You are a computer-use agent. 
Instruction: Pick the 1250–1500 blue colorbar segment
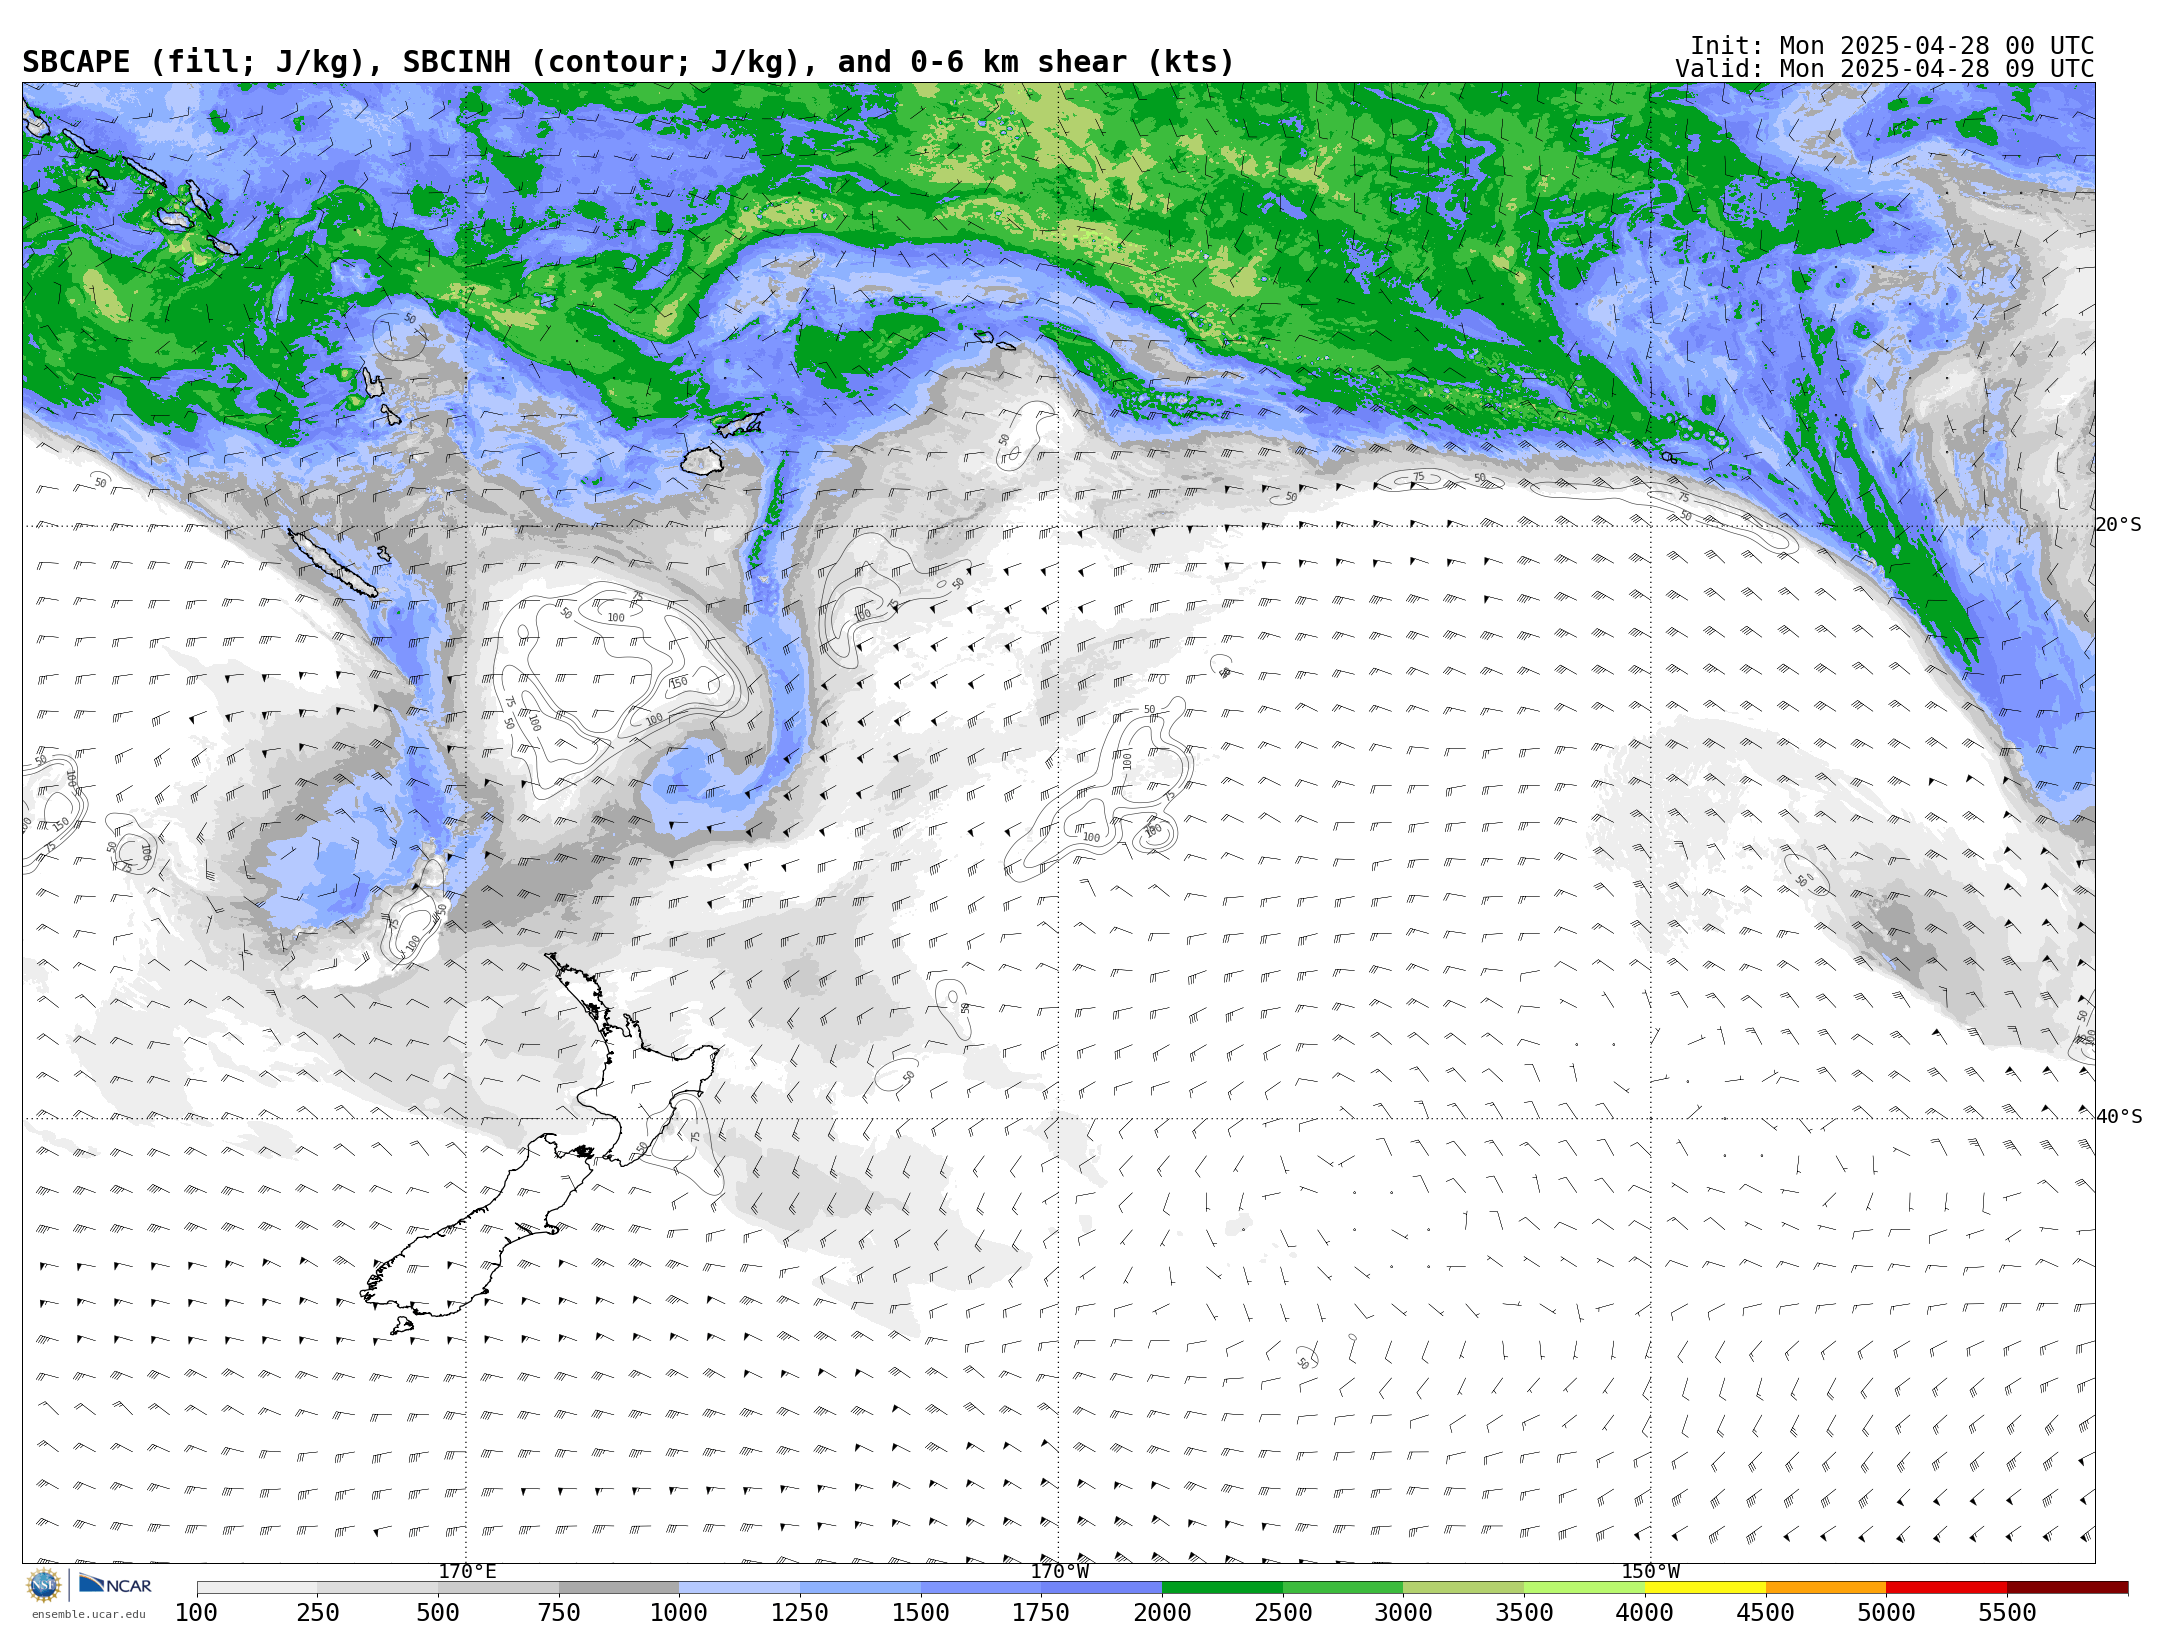click(x=860, y=1588)
